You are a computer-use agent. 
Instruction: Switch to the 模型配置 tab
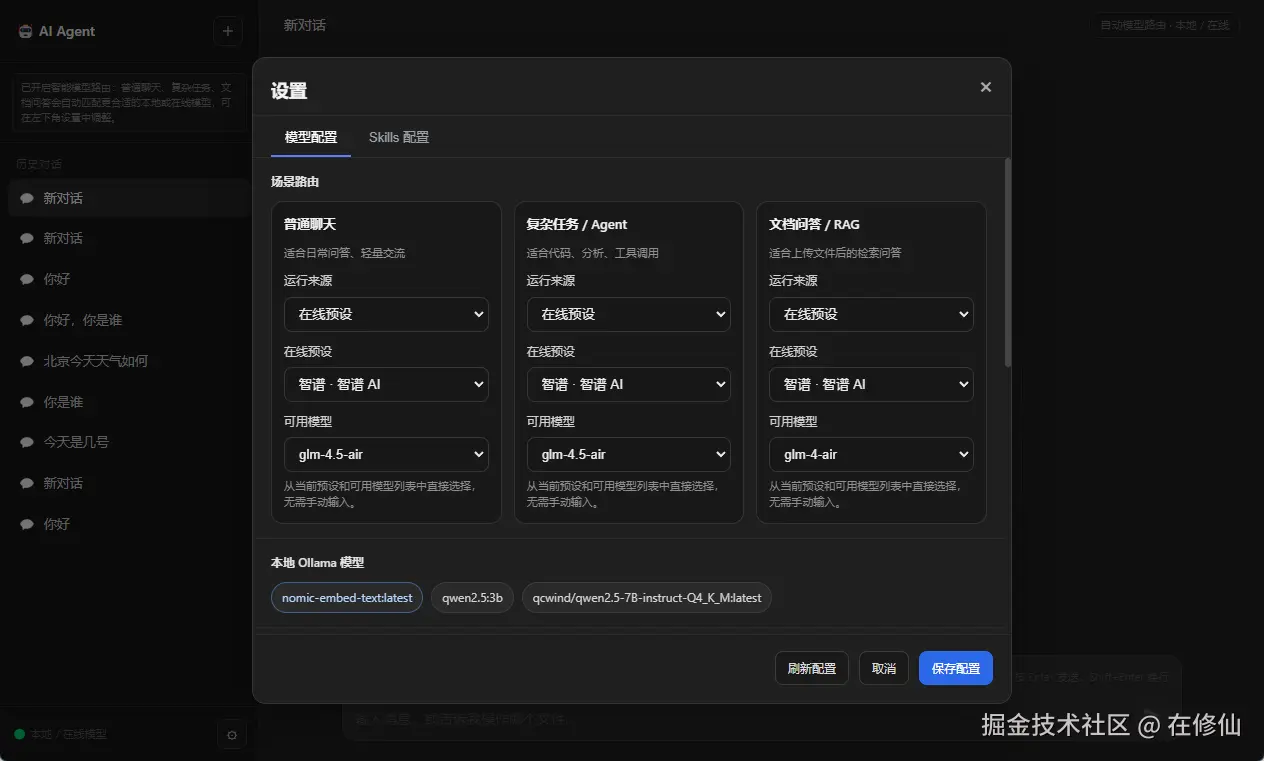pyautogui.click(x=311, y=137)
